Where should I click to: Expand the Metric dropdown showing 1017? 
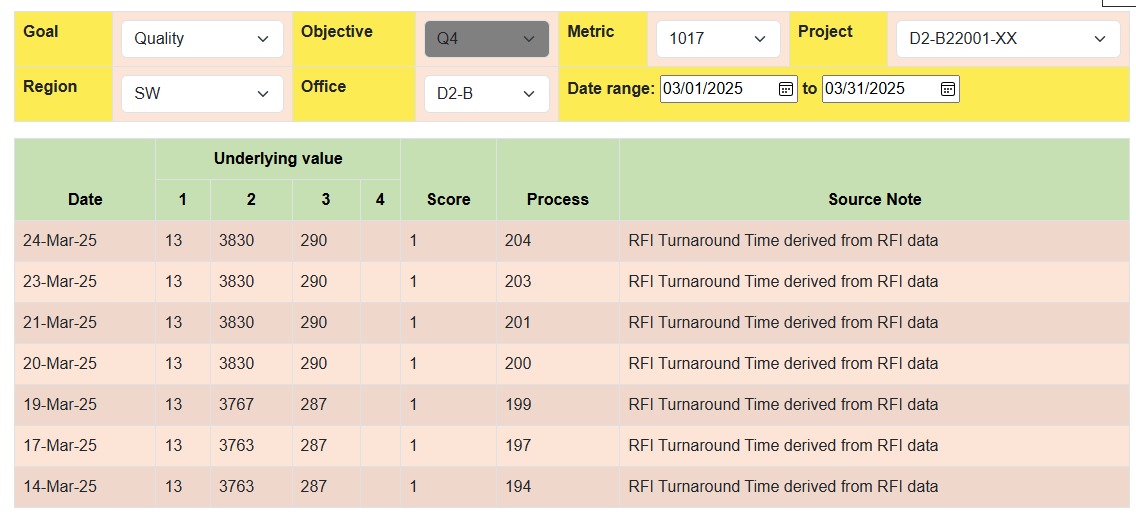click(717, 39)
